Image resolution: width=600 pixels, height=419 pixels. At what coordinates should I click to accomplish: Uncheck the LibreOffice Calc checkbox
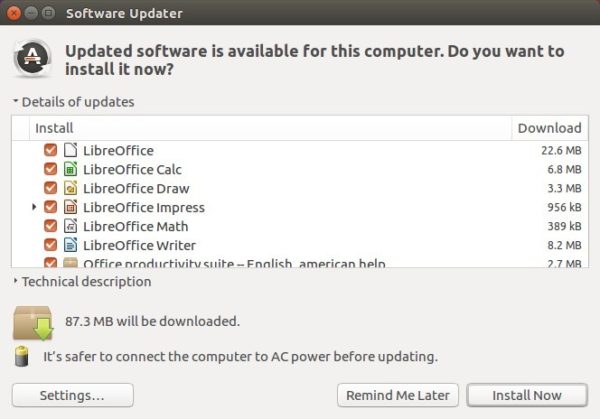(51, 169)
